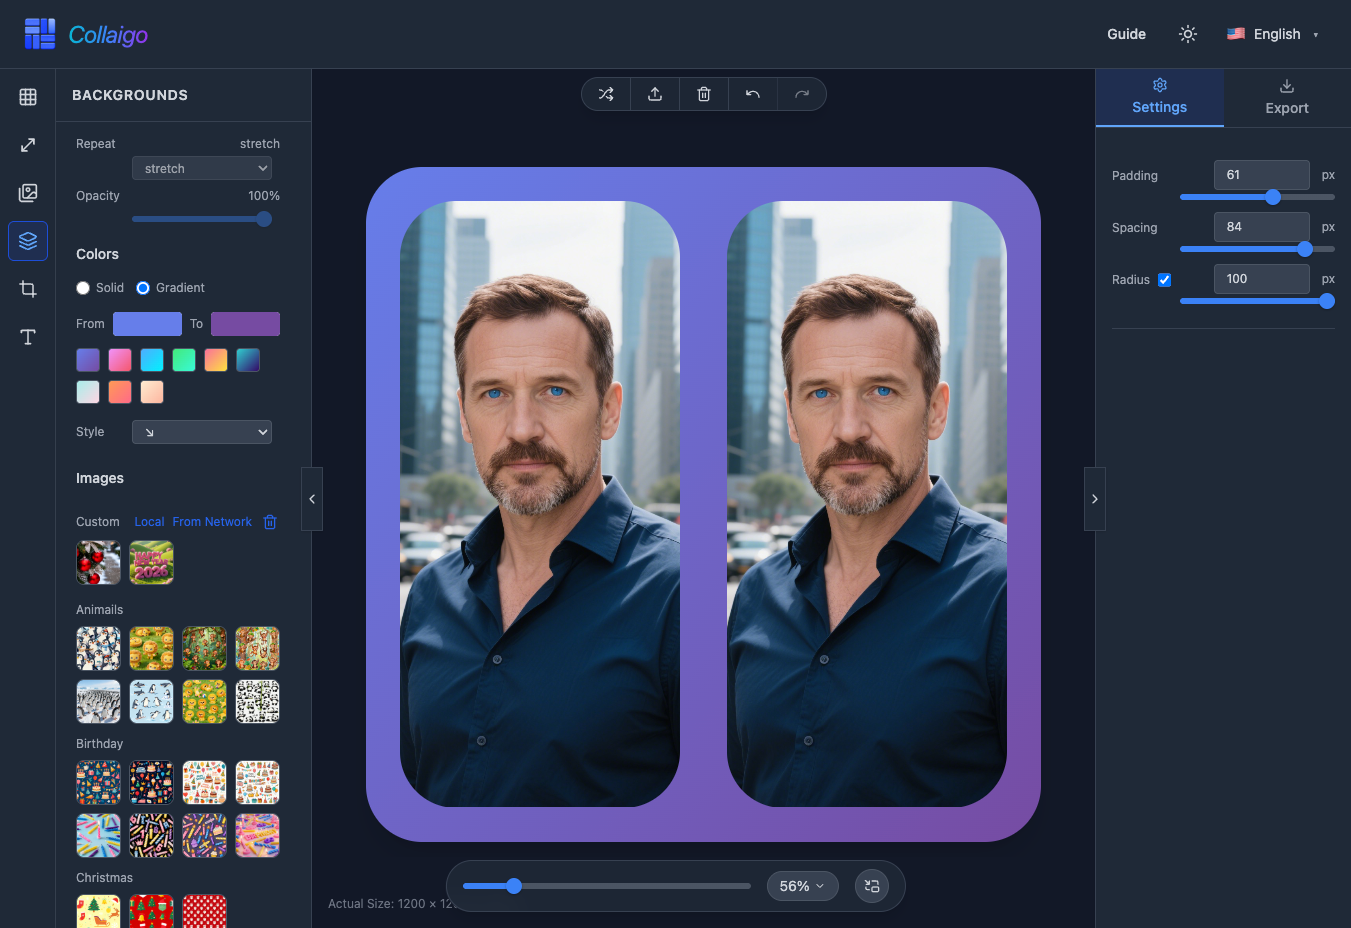Pick the cyan blue gradient preset

pyautogui.click(x=152, y=360)
